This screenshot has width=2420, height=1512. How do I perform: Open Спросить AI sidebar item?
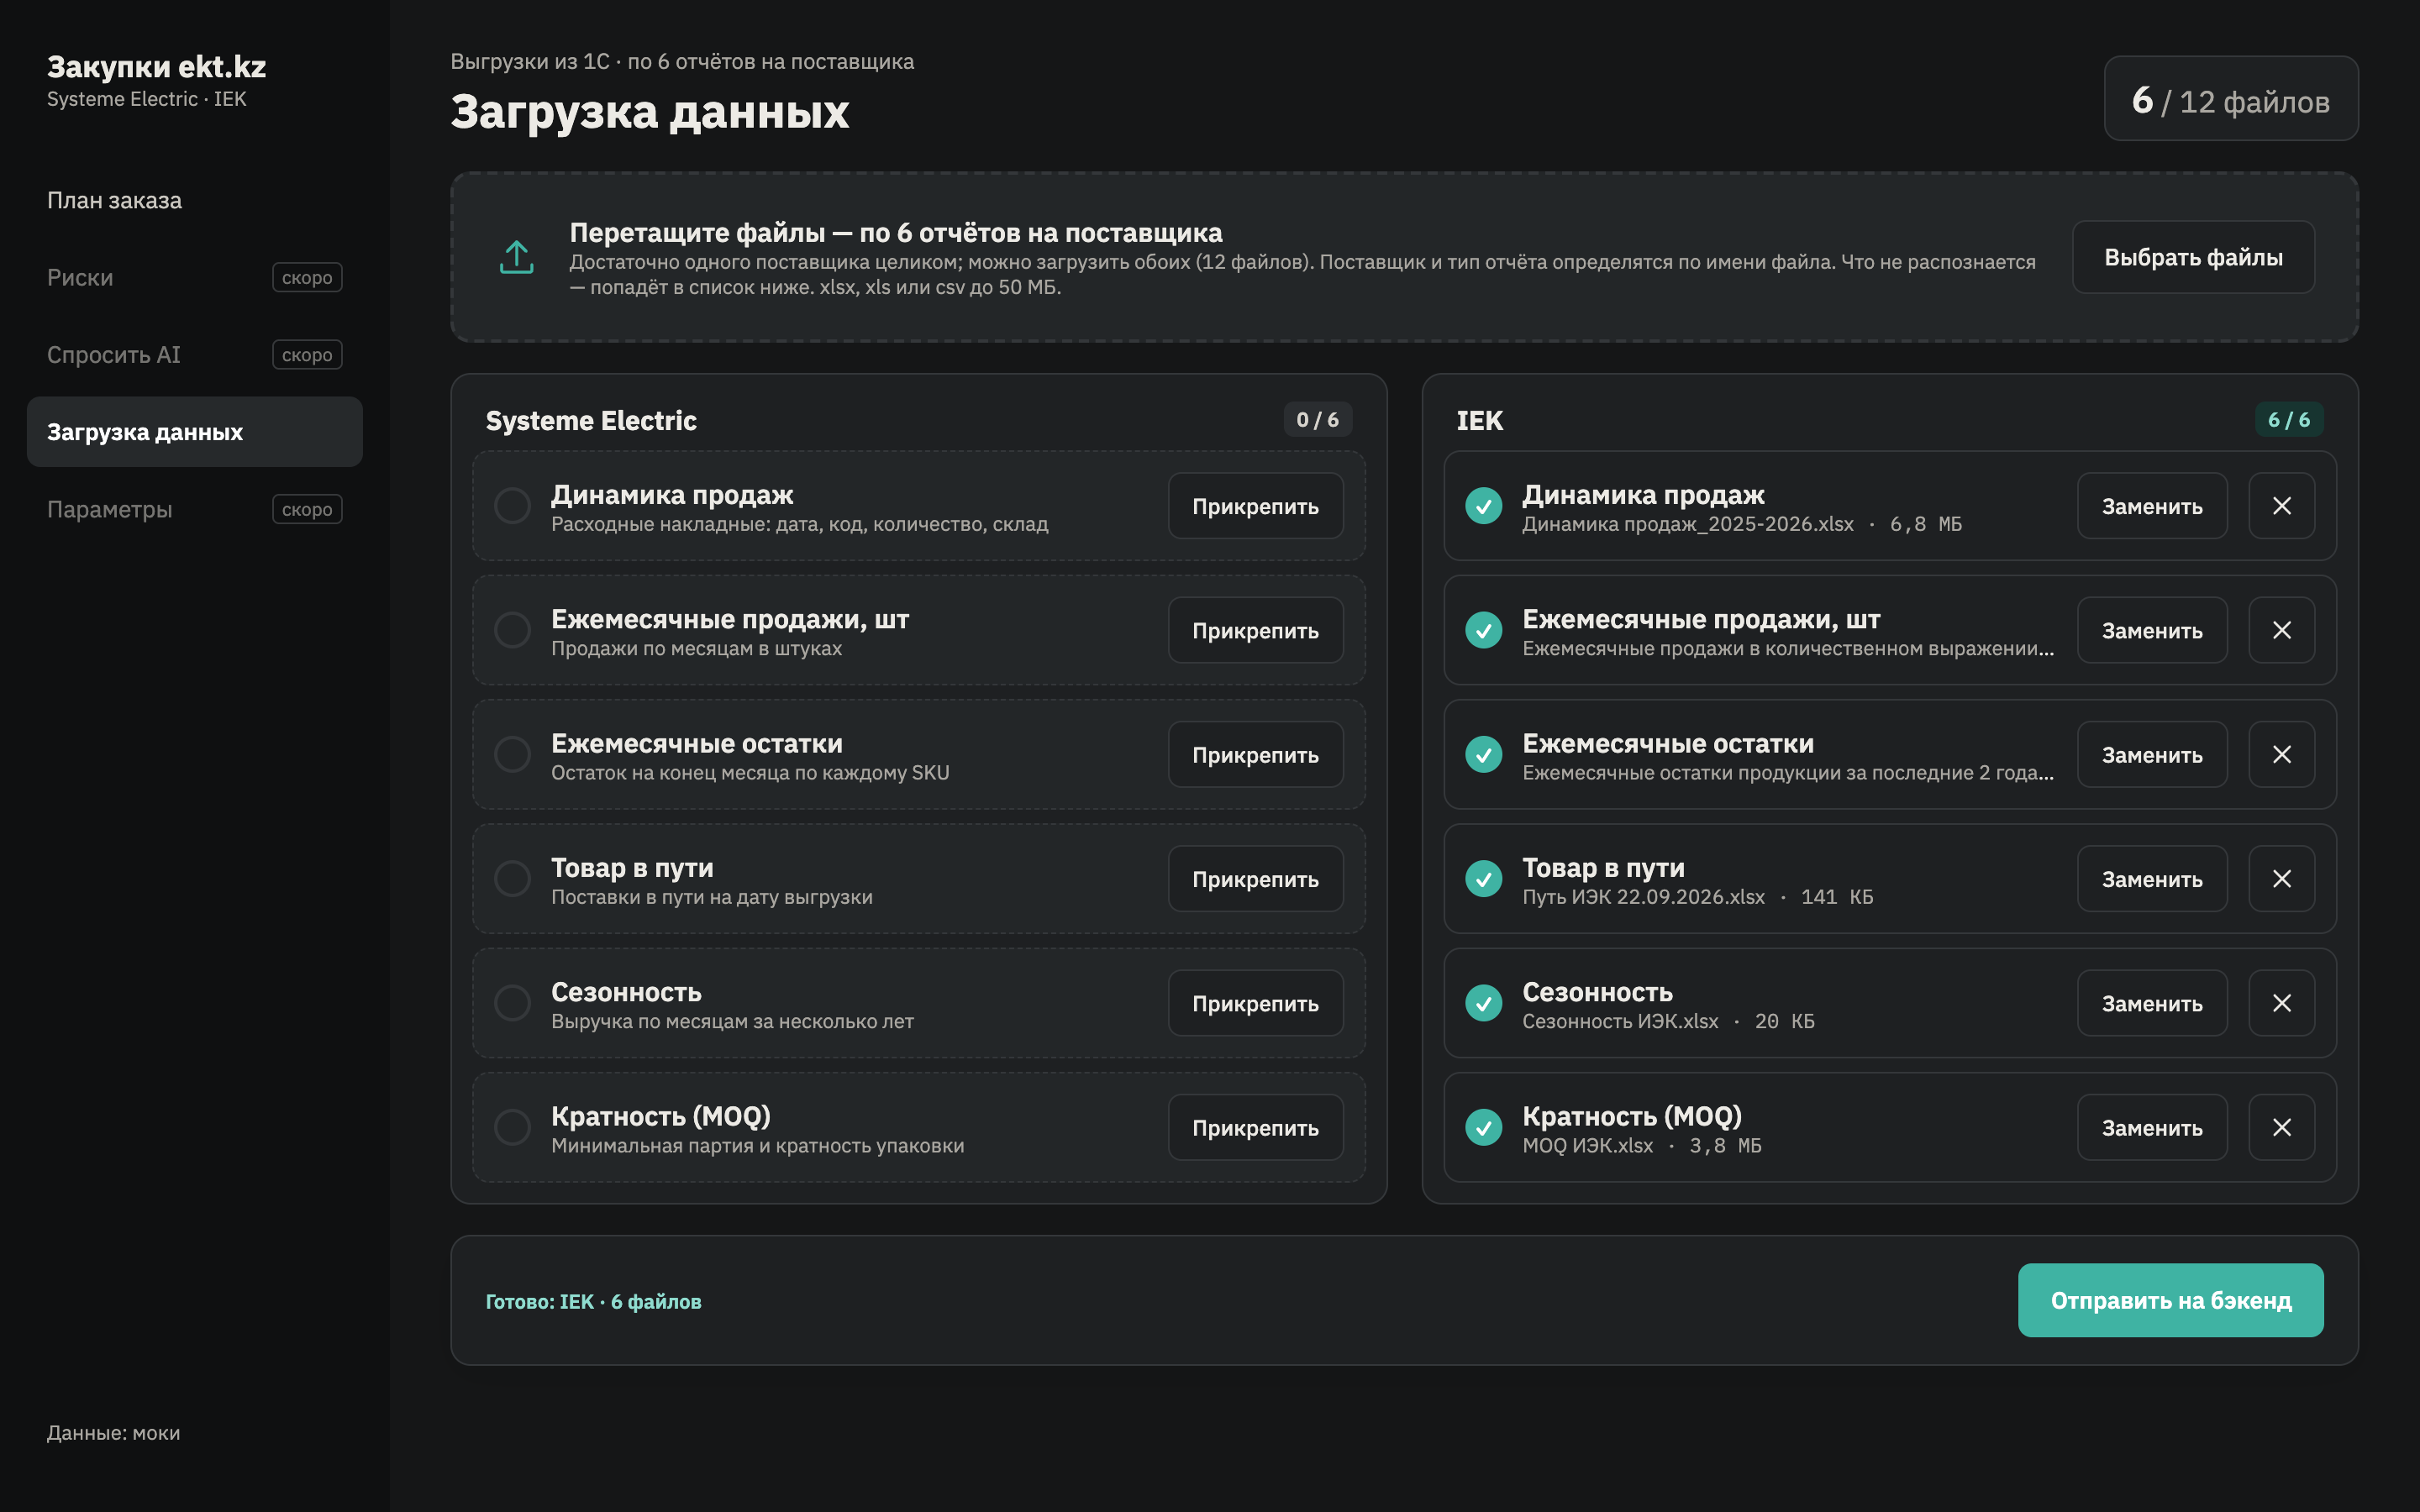[x=194, y=355]
